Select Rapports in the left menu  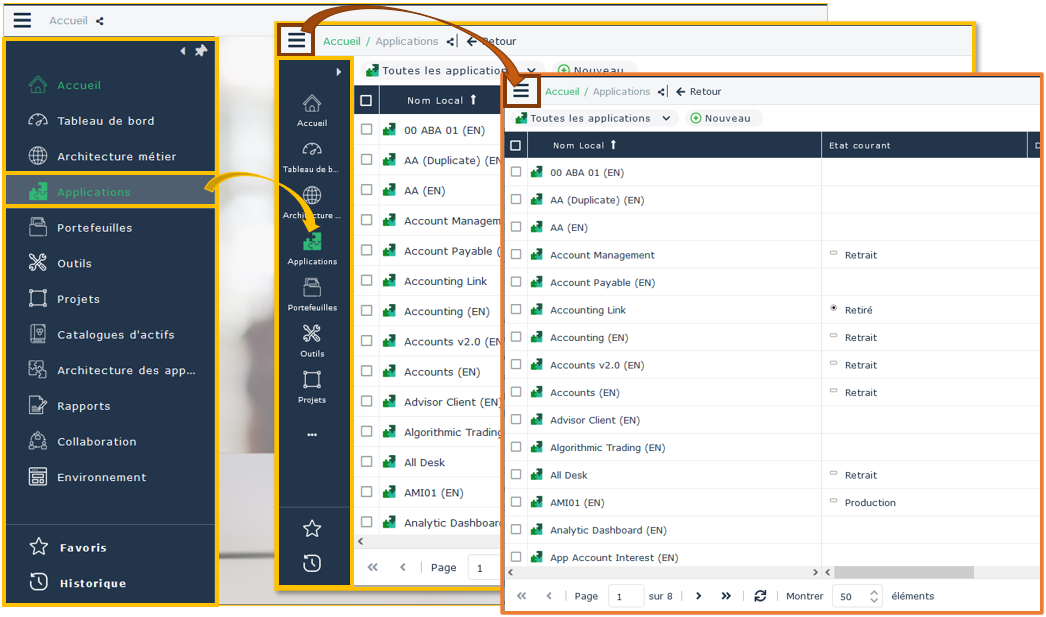(83, 406)
